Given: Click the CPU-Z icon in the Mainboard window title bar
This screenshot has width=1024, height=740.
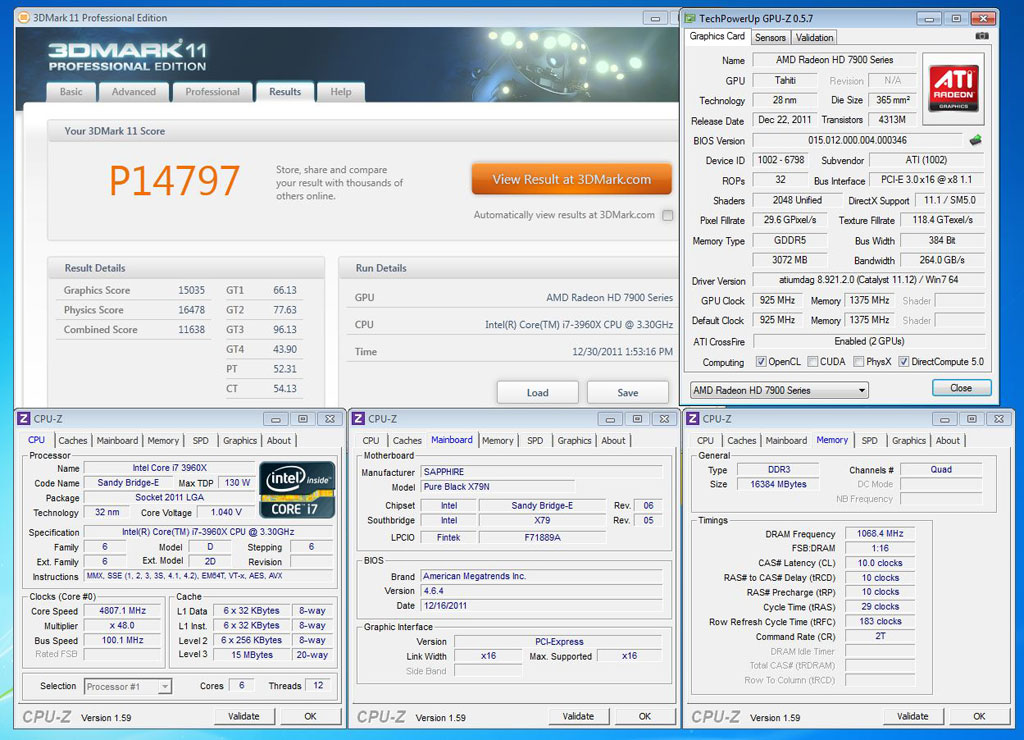Looking at the screenshot, I should click(x=358, y=419).
